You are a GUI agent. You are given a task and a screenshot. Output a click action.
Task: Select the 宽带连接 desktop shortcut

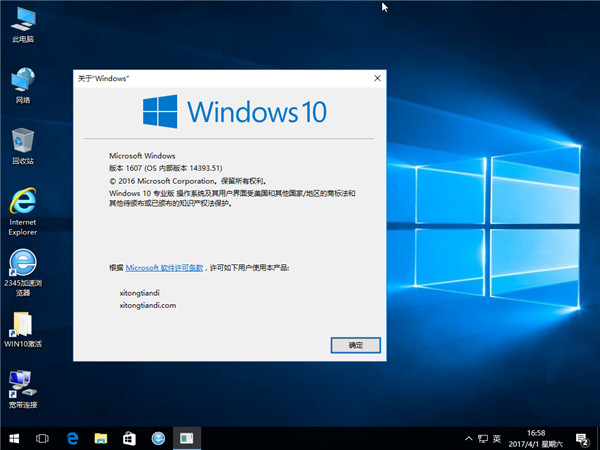(x=23, y=389)
